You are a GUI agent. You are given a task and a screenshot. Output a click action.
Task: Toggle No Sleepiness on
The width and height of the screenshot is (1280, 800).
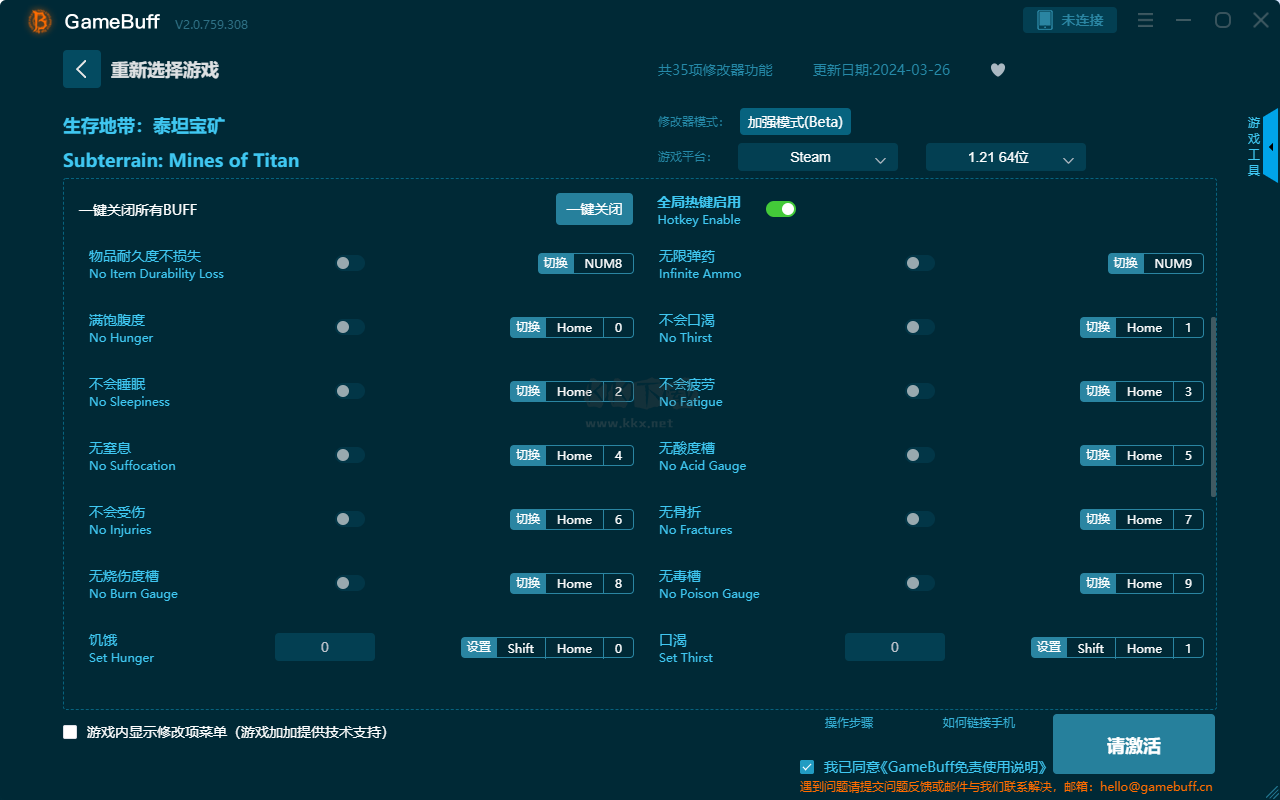pyautogui.click(x=349, y=391)
